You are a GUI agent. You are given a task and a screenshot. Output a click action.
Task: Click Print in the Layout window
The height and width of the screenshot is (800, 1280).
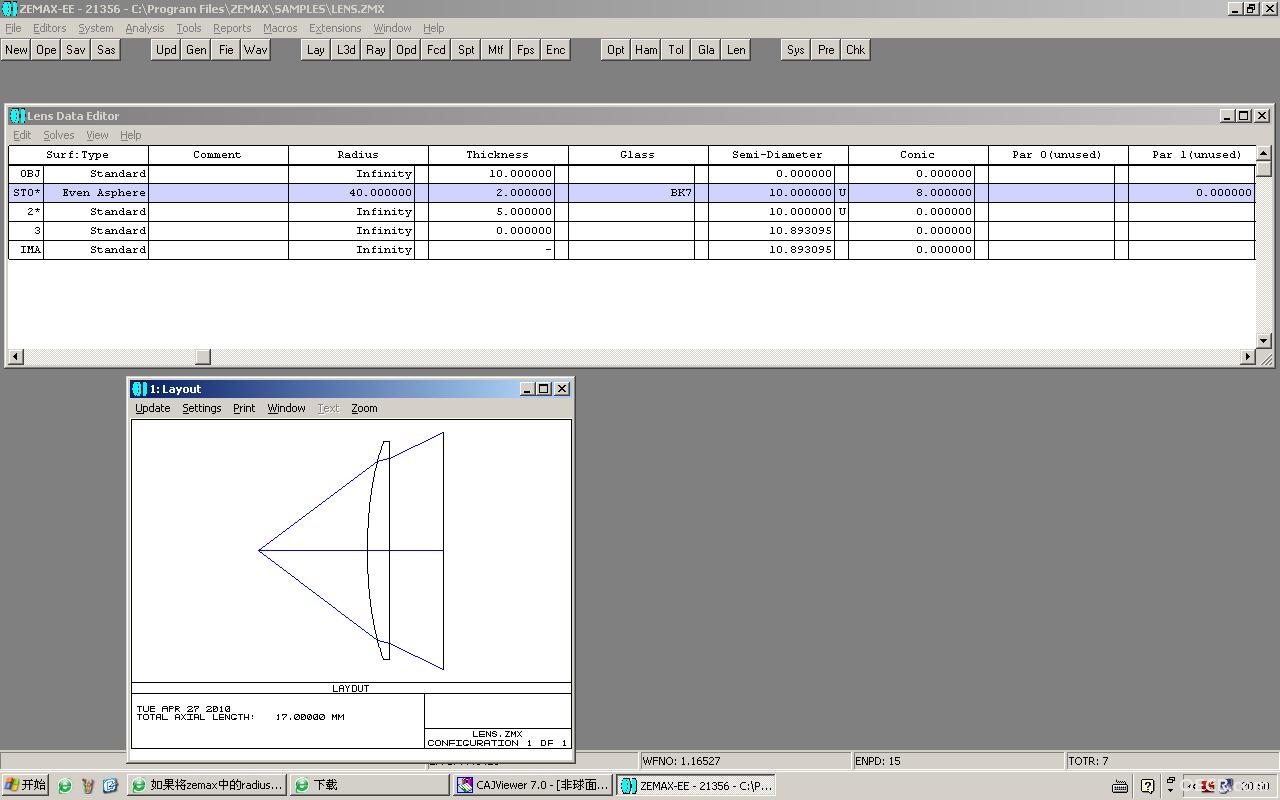pyautogui.click(x=244, y=408)
